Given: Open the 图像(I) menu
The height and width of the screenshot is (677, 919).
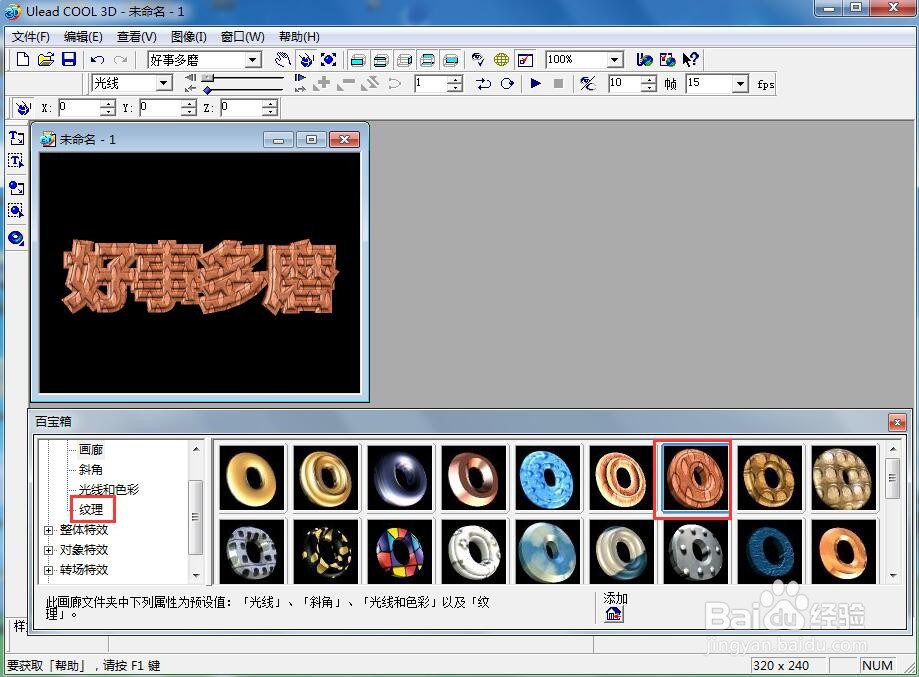Looking at the screenshot, I should pos(189,37).
